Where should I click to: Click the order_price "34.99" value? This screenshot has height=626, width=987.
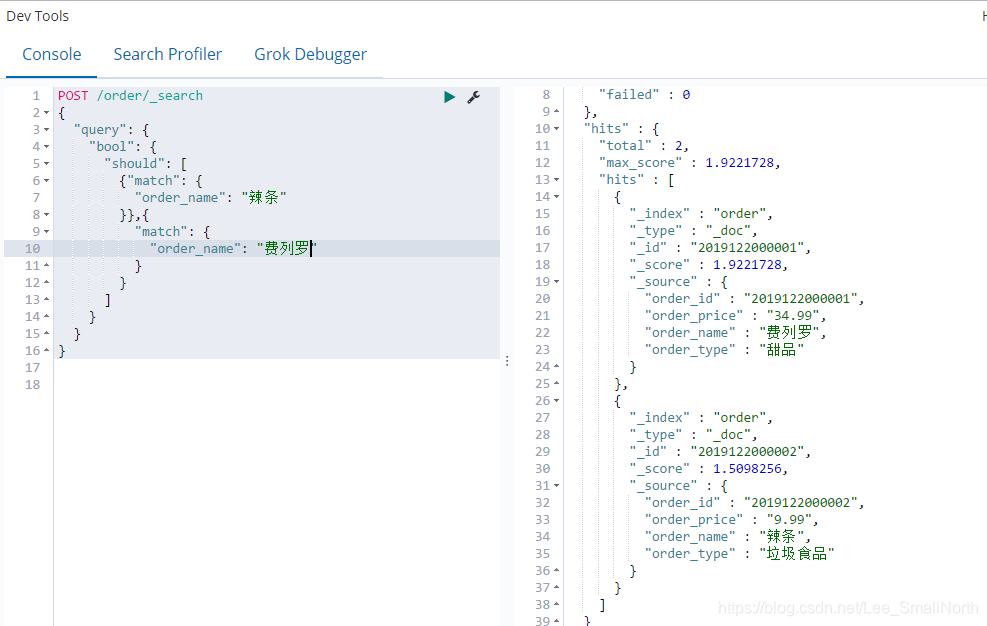point(793,316)
